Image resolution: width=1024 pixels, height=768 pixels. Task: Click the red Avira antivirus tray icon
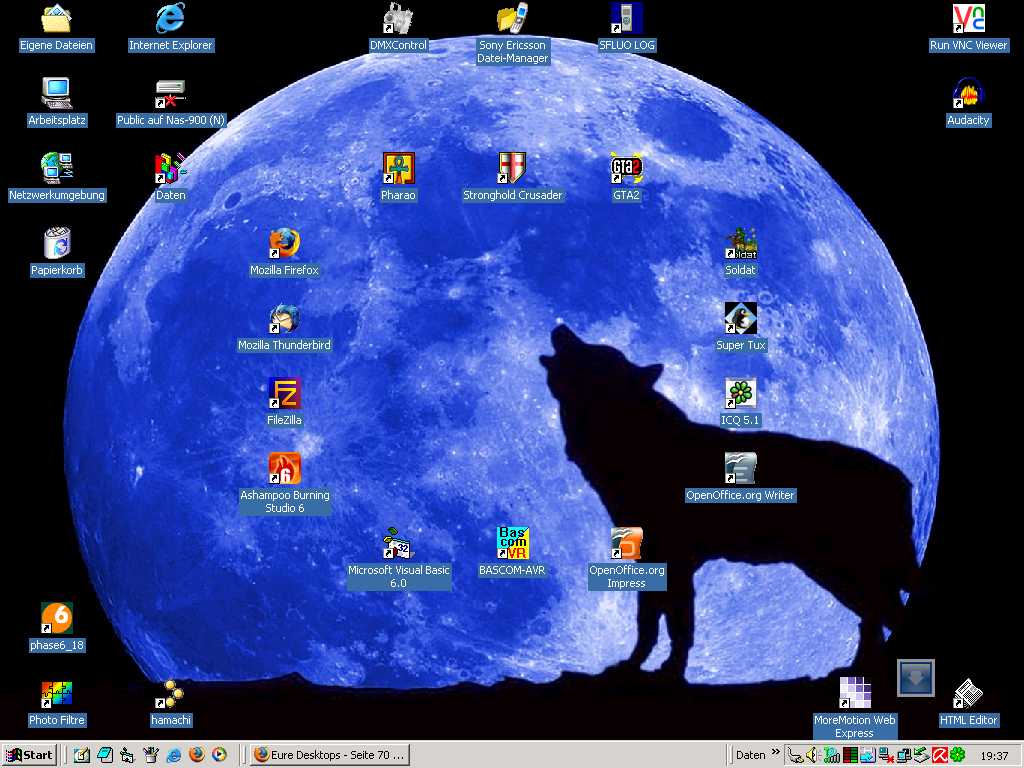[939, 756]
